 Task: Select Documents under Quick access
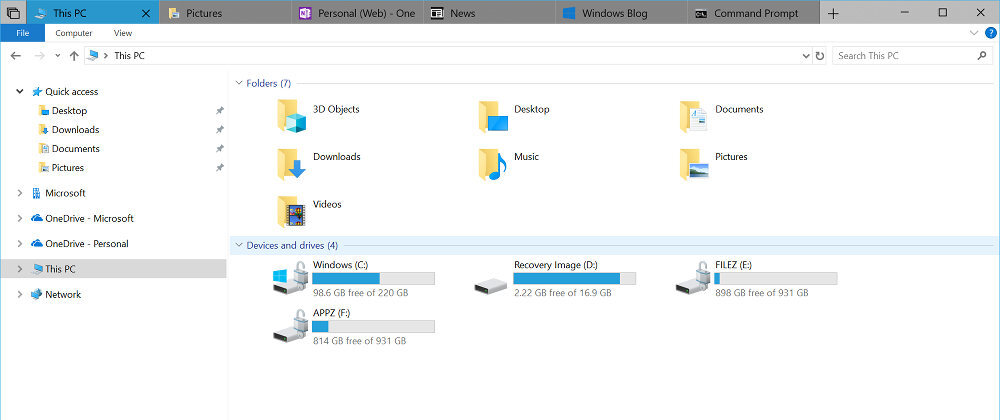(x=75, y=149)
